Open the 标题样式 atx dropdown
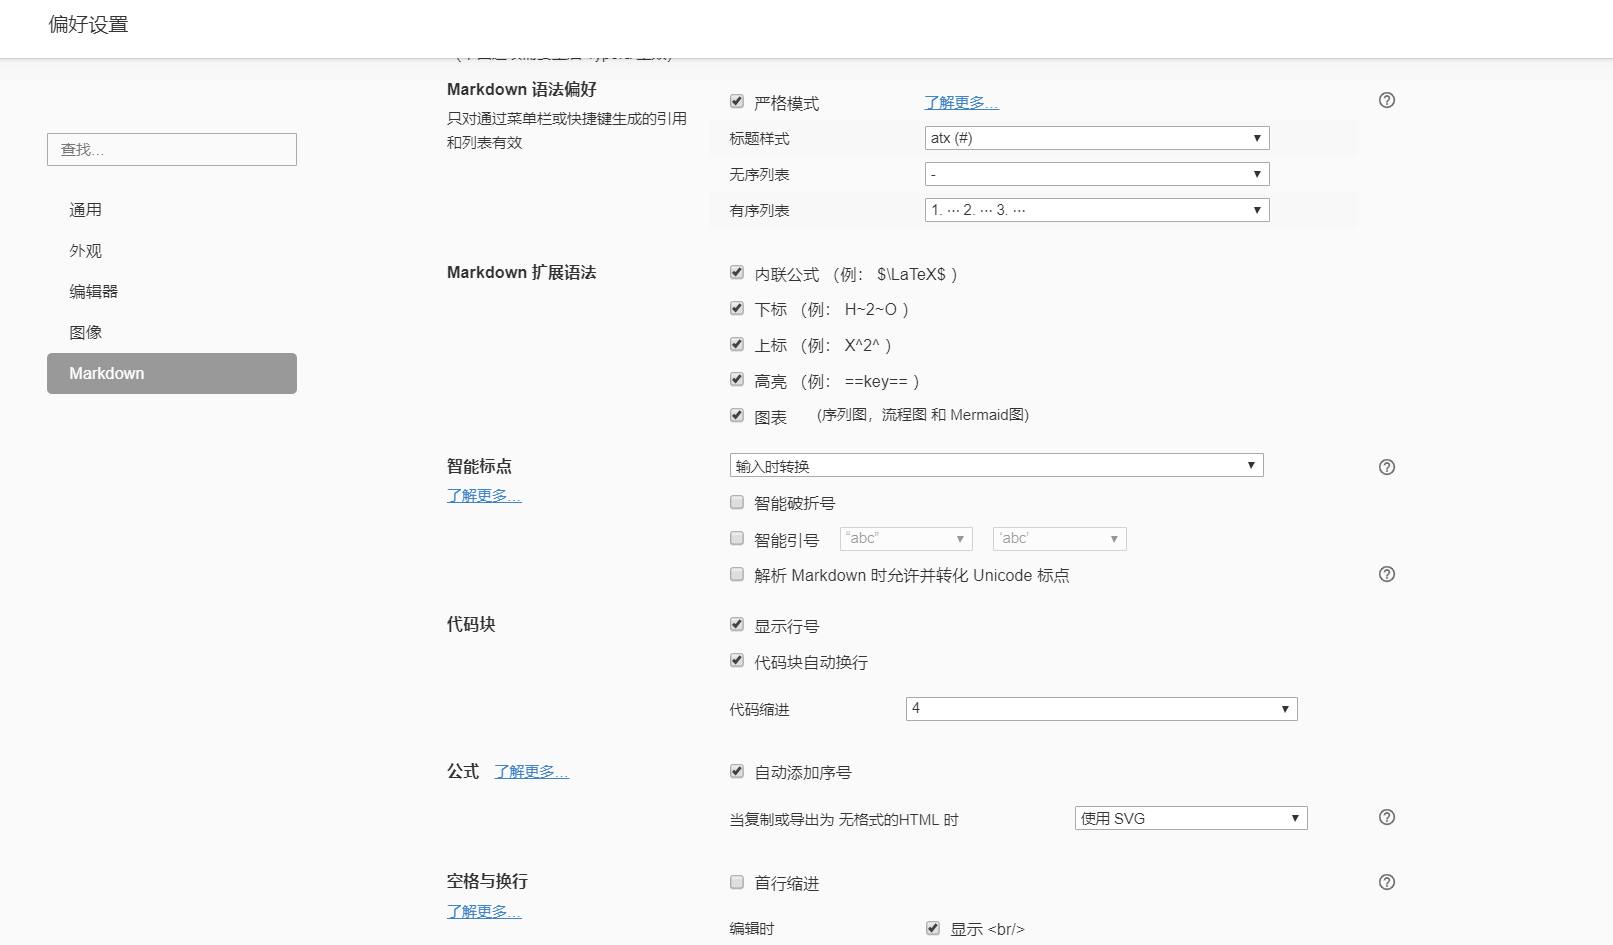The width and height of the screenshot is (1613, 945). point(1096,138)
